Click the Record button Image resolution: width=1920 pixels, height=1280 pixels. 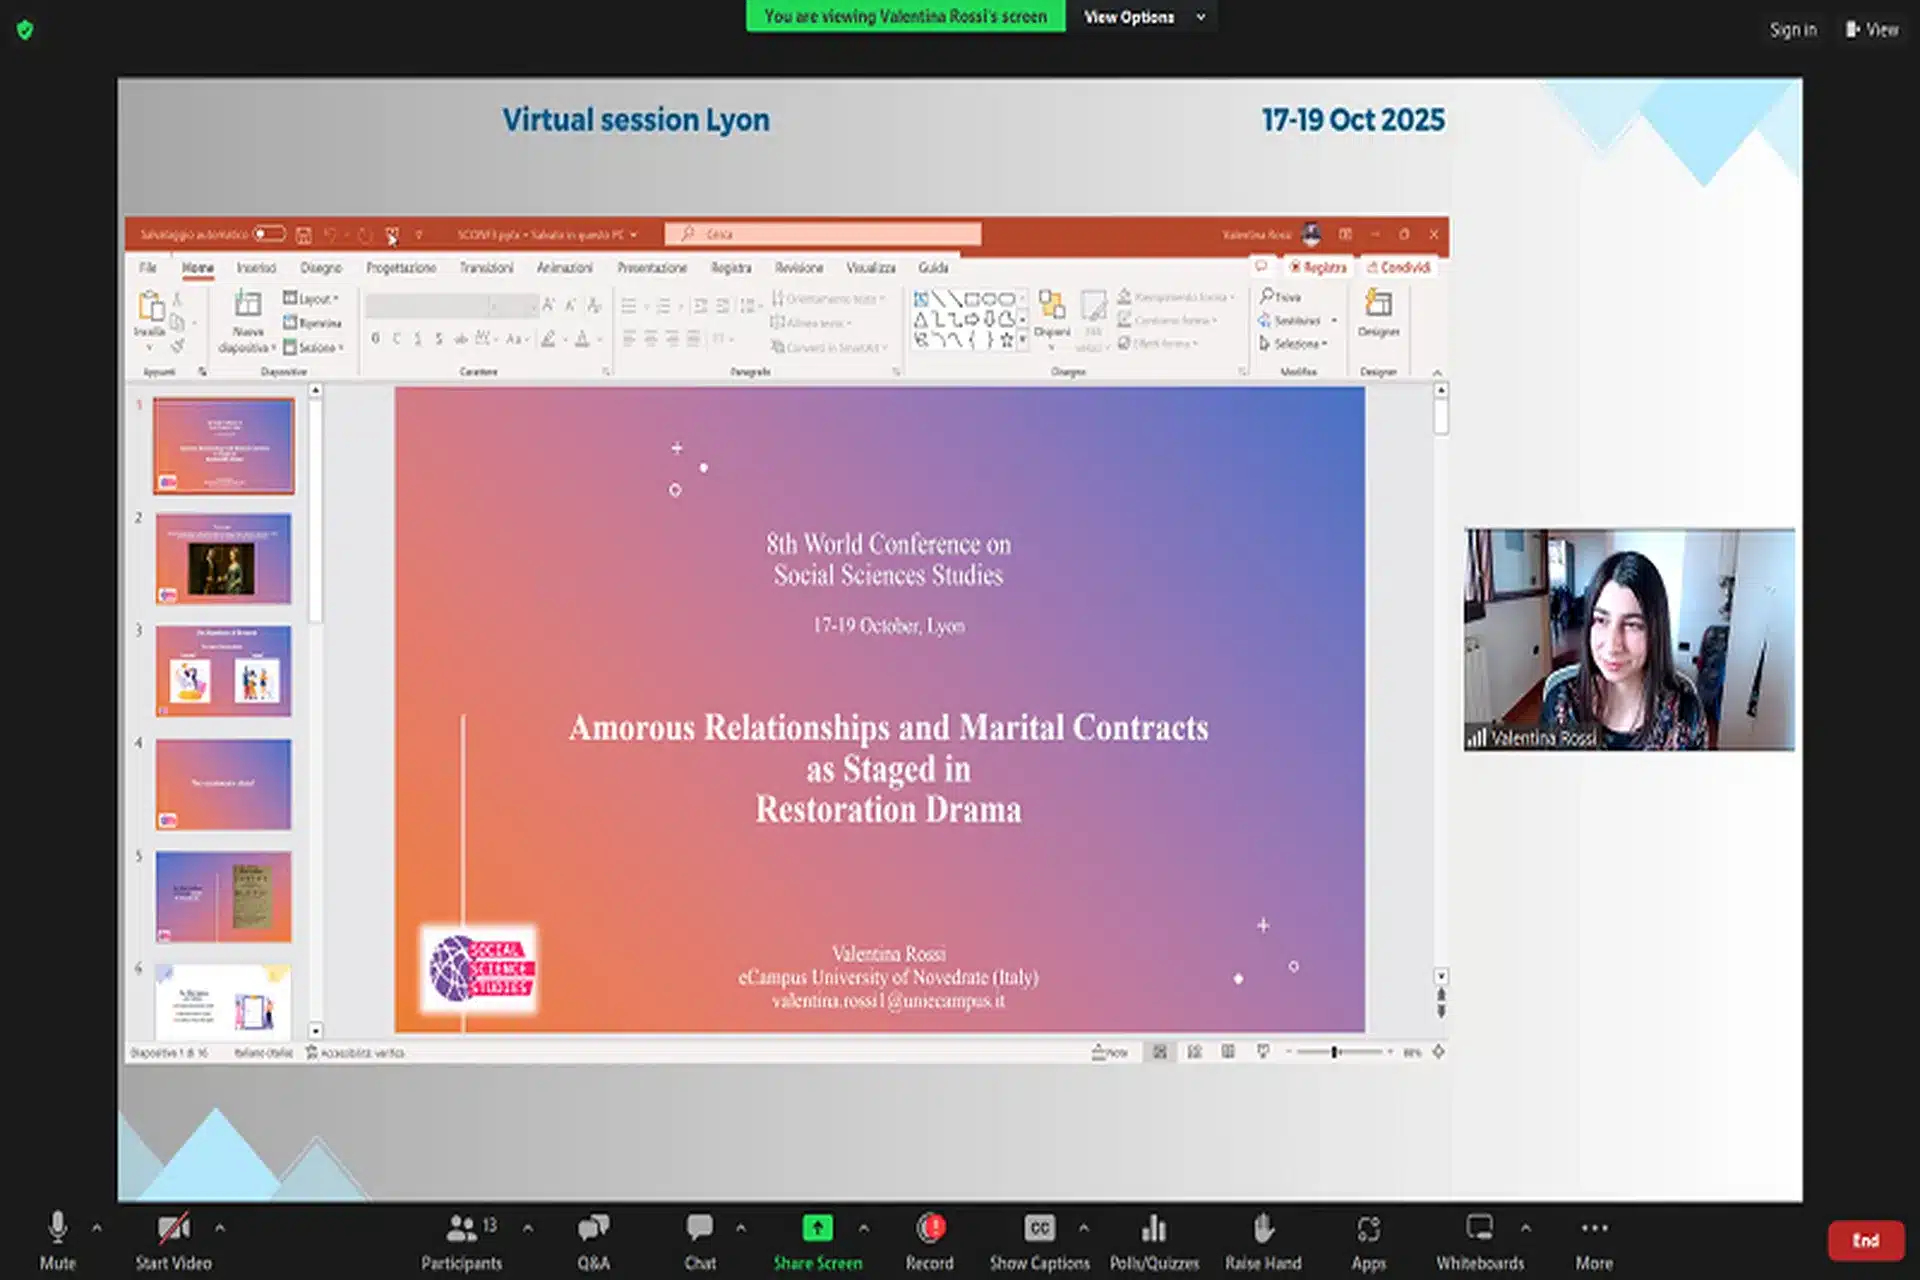(930, 1240)
